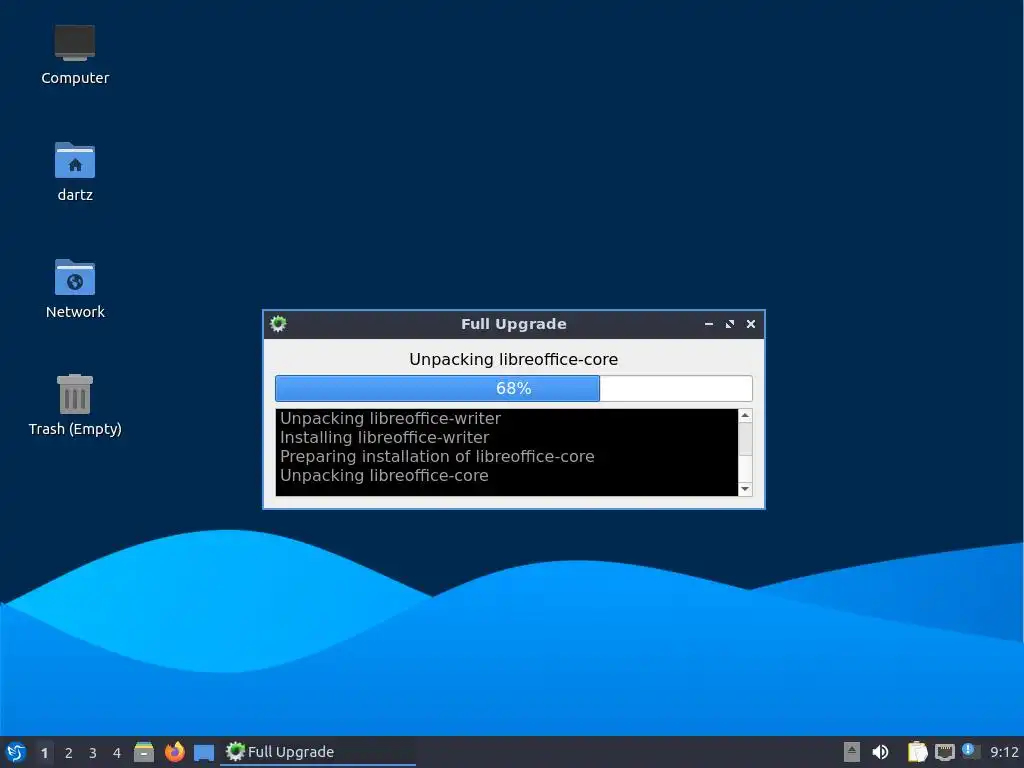
Task: Click the 'Unpacking libreoffice-writer' log line
Action: pos(391,419)
